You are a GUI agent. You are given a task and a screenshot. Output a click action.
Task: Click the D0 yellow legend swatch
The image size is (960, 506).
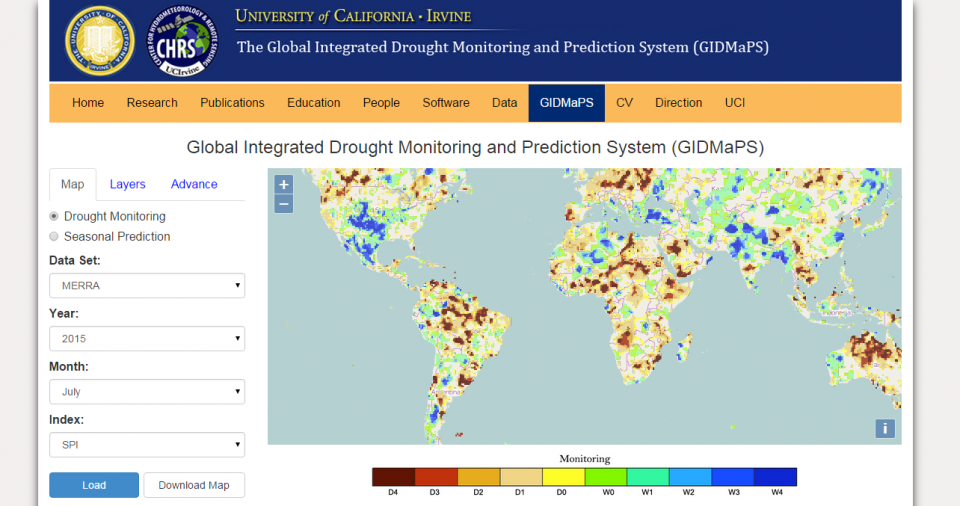click(563, 477)
